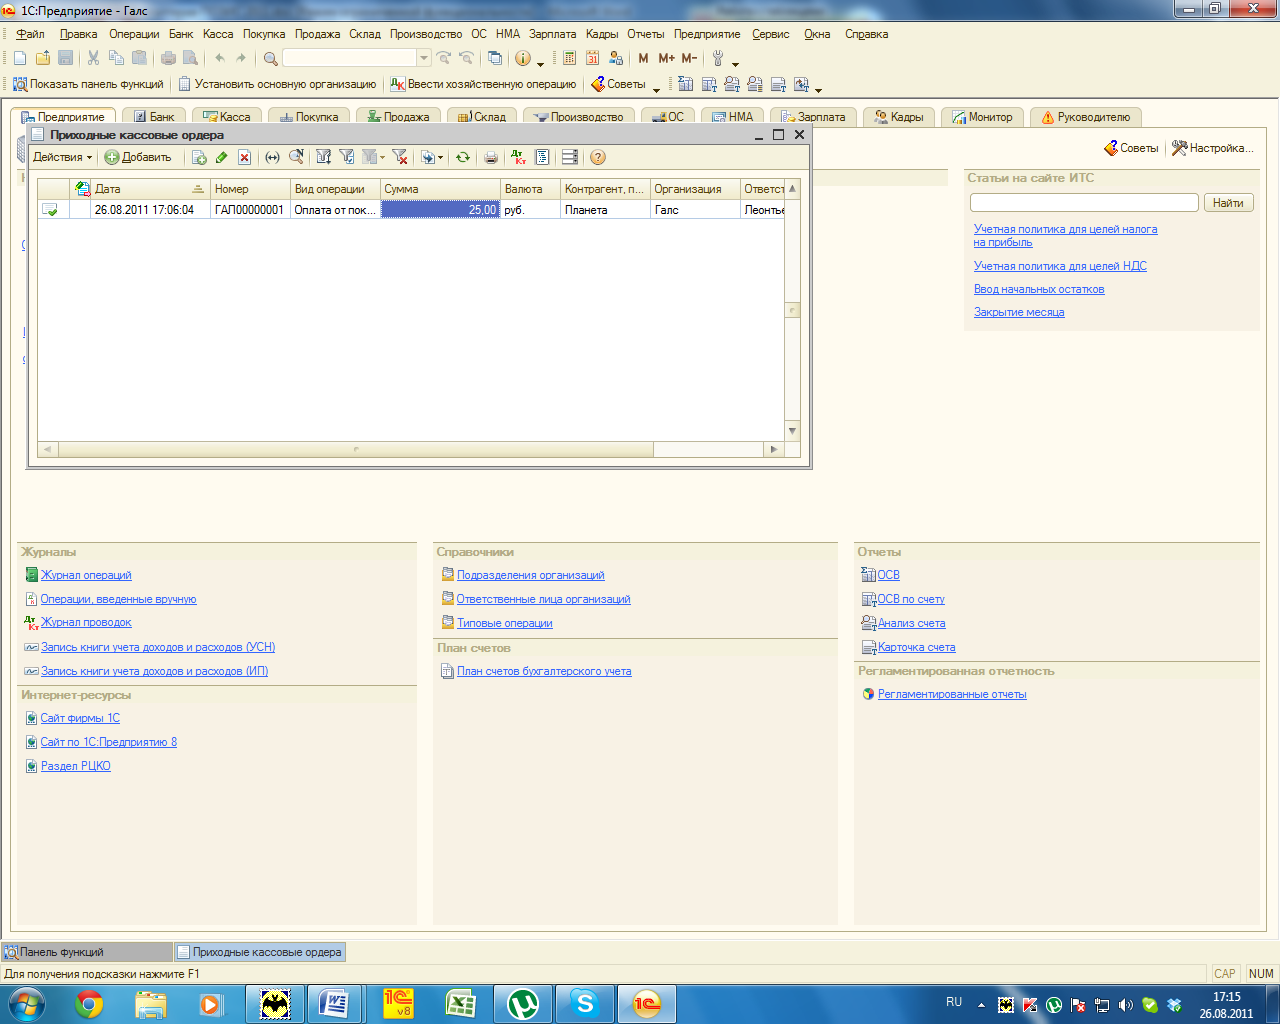This screenshot has height=1024, width=1280.
Task: Expand the arrow next to the info icon
Action: [x=540, y=64]
